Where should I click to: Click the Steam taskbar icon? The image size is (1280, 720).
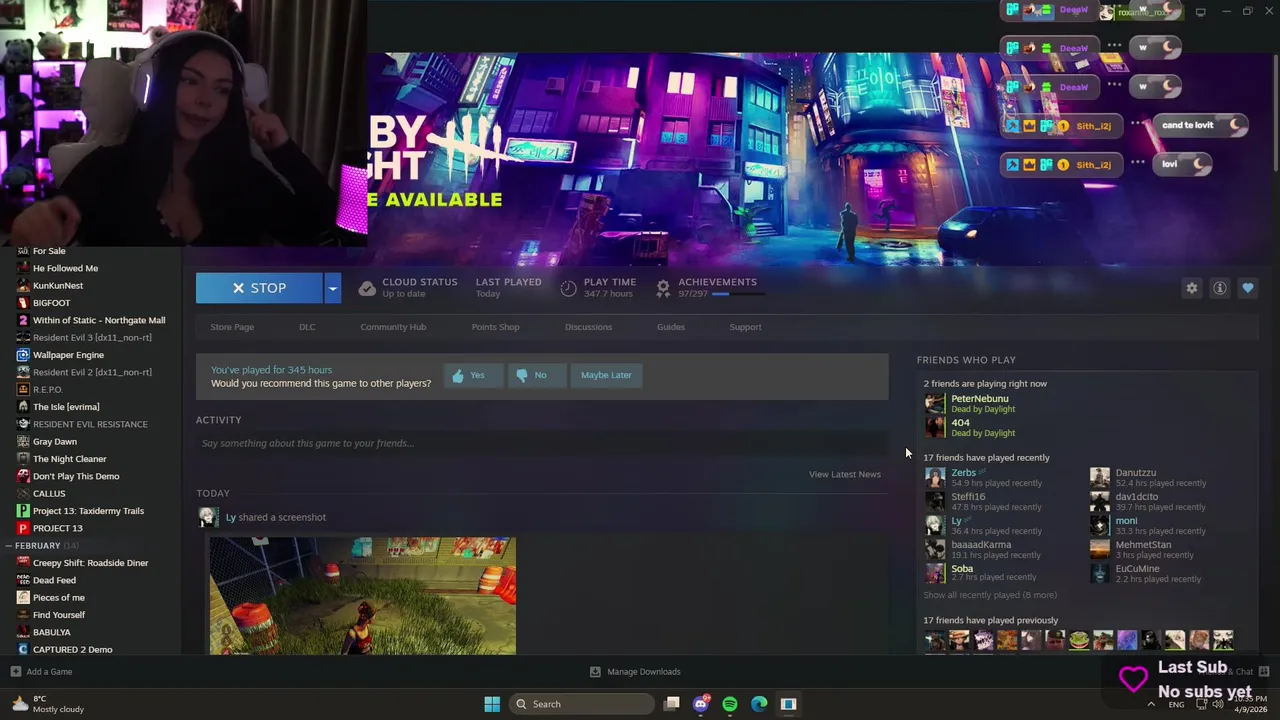point(788,704)
